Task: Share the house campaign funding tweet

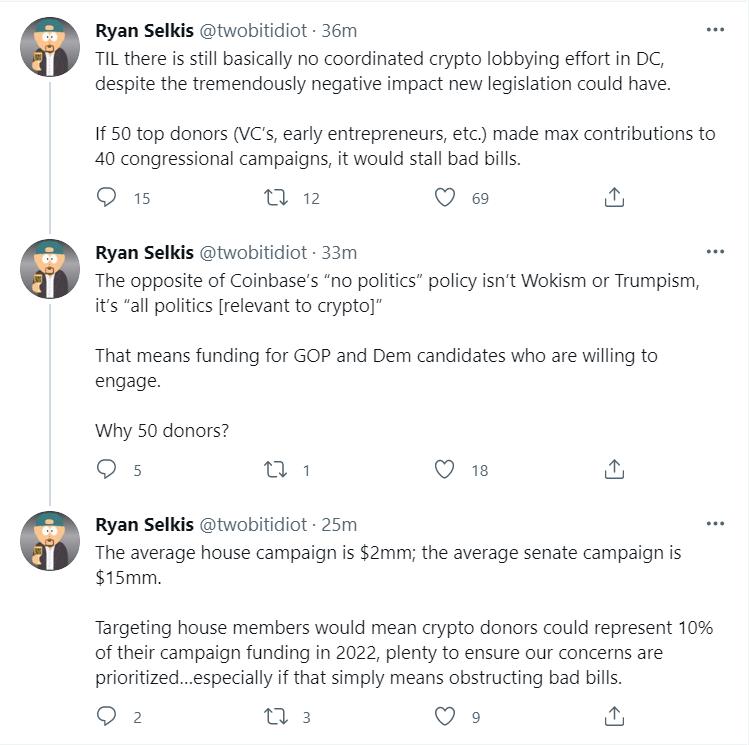Action: point(615,716)
